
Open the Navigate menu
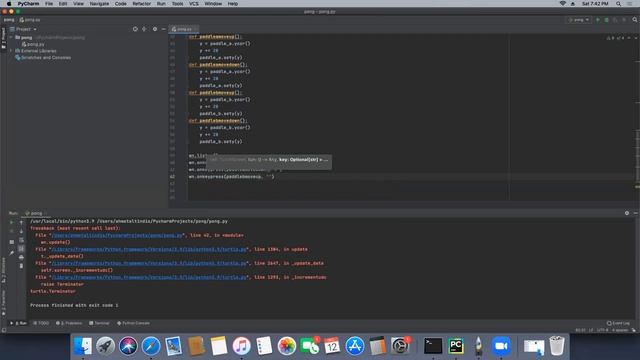[x=99, y=4]
